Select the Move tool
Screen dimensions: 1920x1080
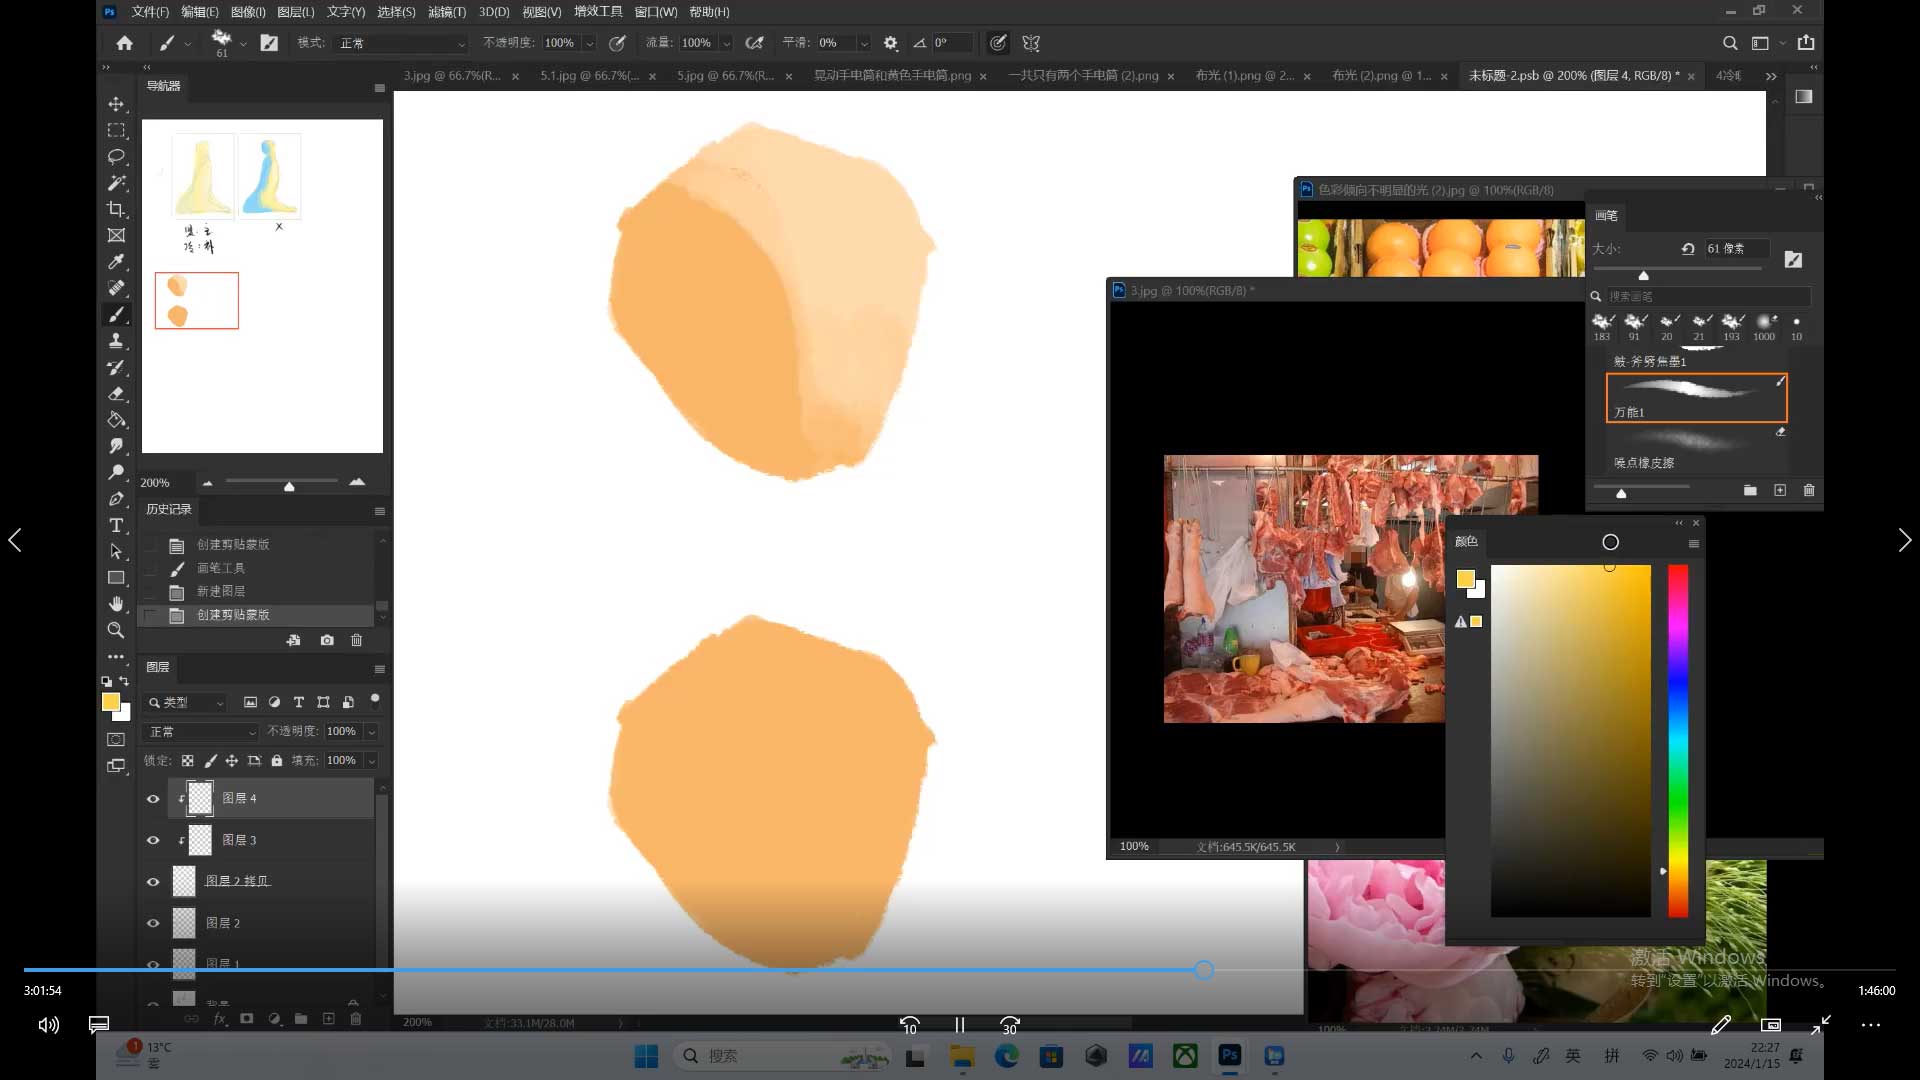pos(116,104)
